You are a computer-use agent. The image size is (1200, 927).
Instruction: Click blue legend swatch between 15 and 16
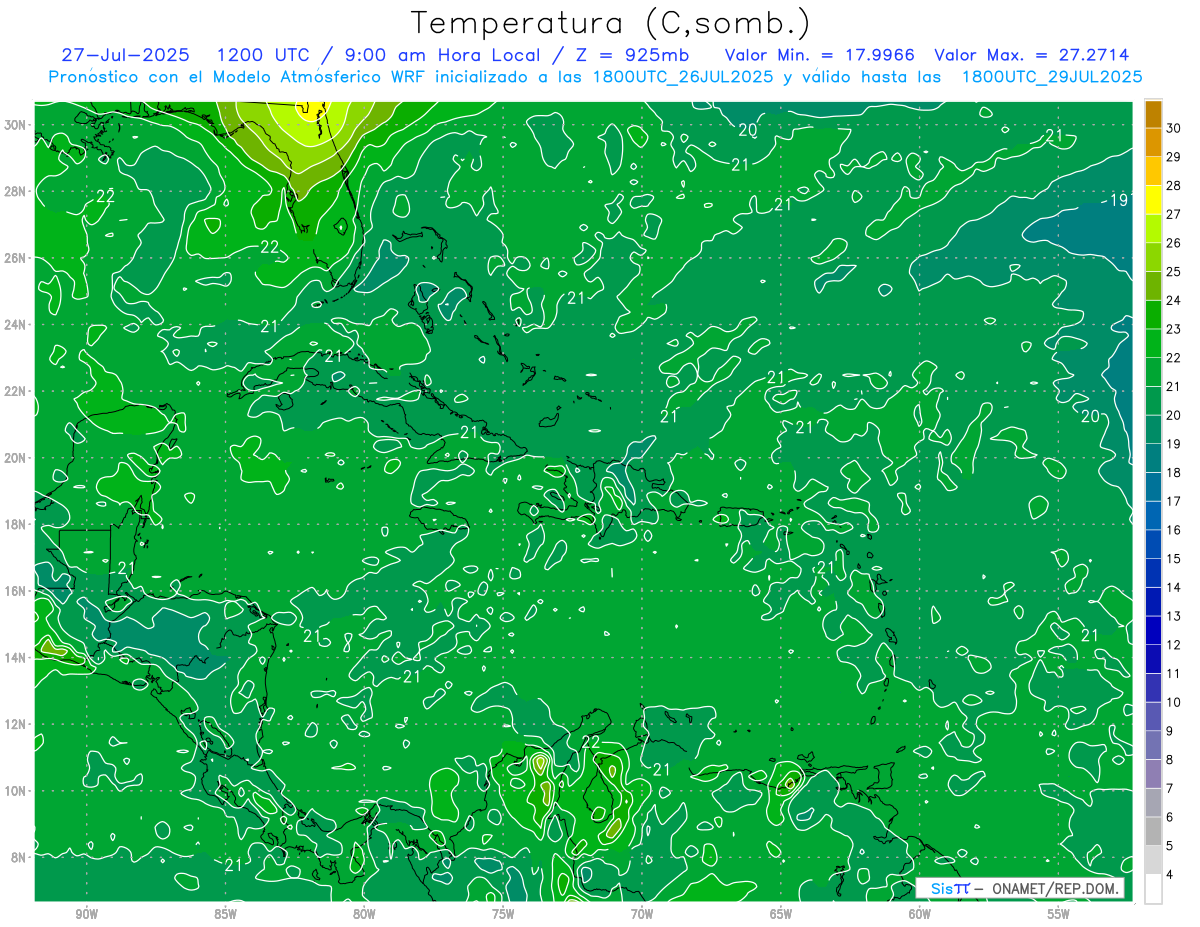coord(1154,544)
